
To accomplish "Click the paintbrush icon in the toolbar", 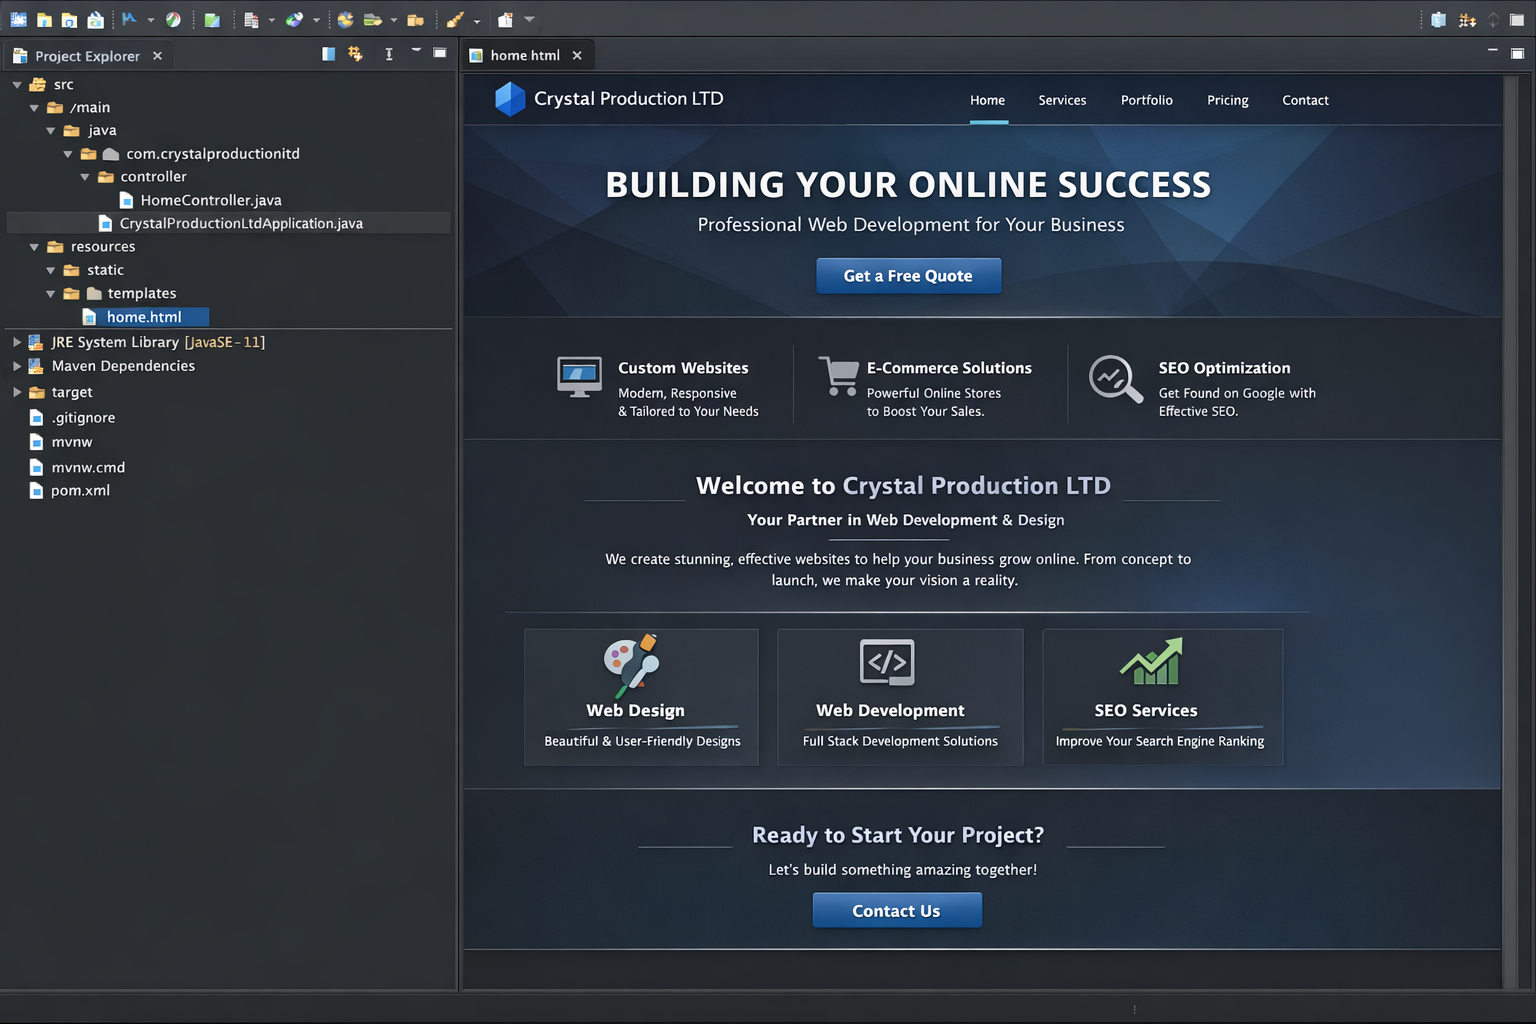I will point(455,19).
